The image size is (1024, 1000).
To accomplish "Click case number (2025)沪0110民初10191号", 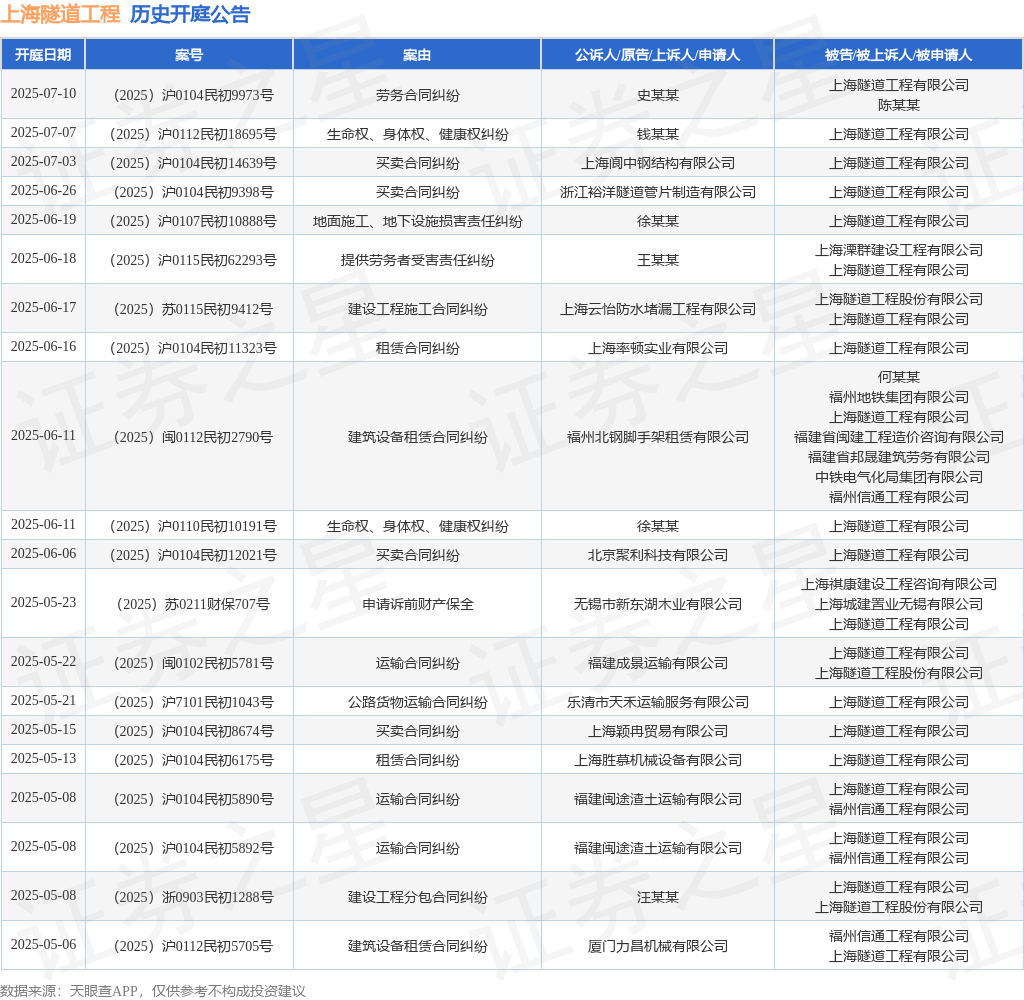I will pos(193,526).
